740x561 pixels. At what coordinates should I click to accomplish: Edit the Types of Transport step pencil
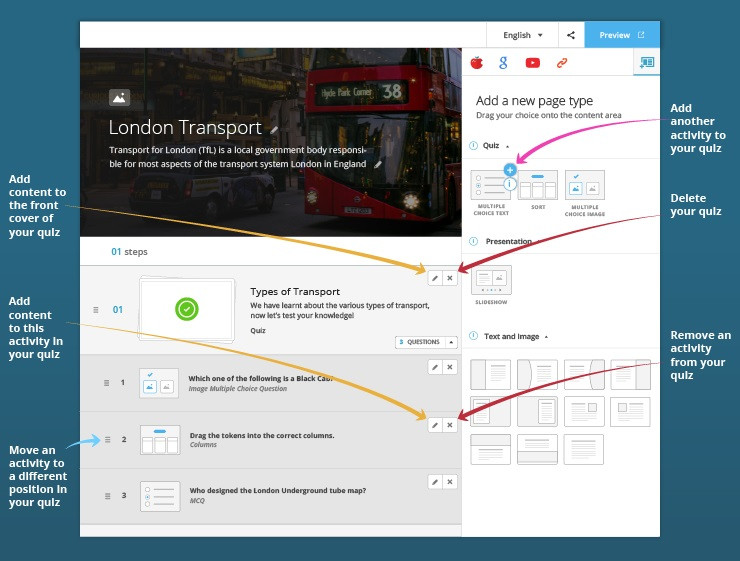(x=435, y=278)
